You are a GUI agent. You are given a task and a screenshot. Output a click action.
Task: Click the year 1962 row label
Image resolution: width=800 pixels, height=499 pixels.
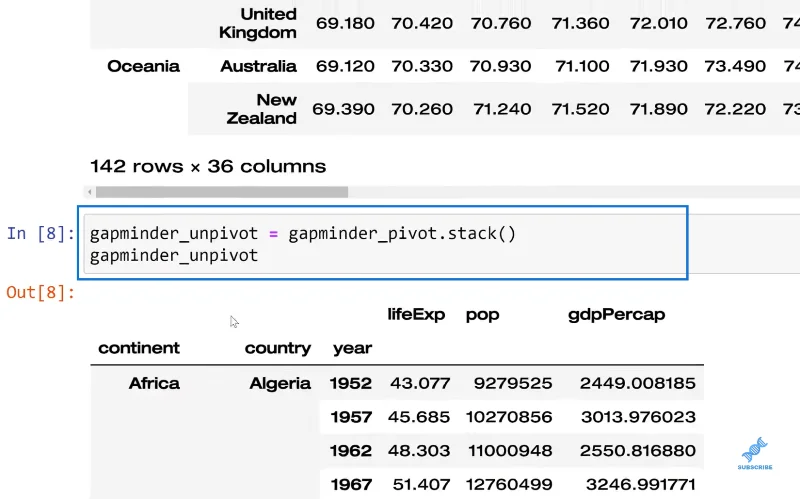pyautogui.click(x=351, y=451)
